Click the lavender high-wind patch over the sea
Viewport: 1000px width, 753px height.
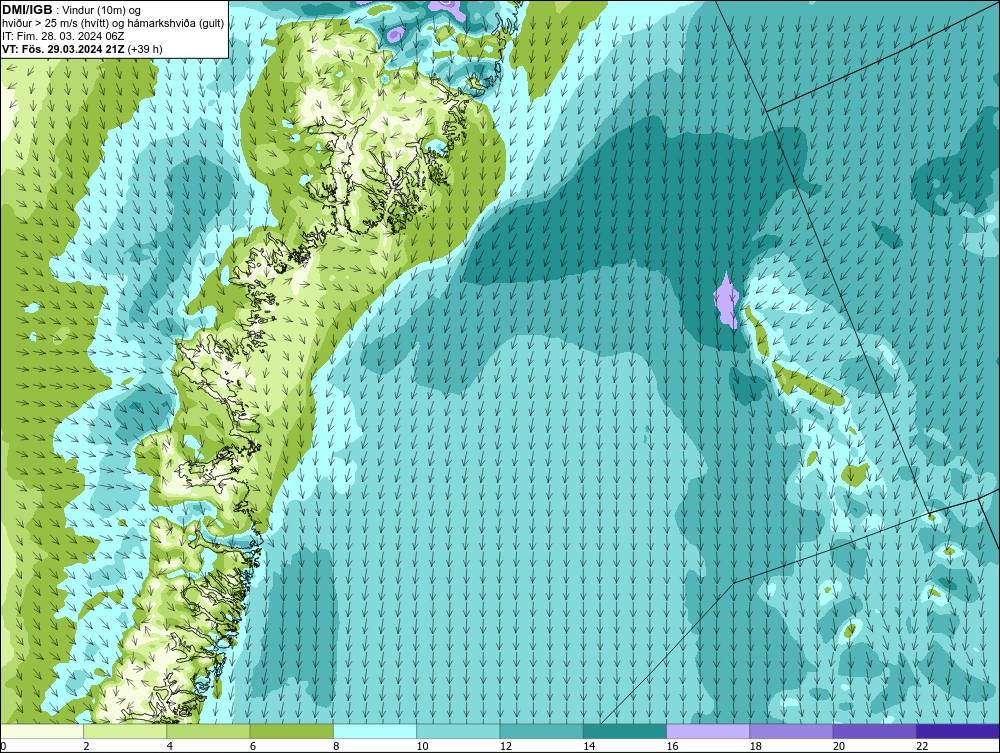726,301
